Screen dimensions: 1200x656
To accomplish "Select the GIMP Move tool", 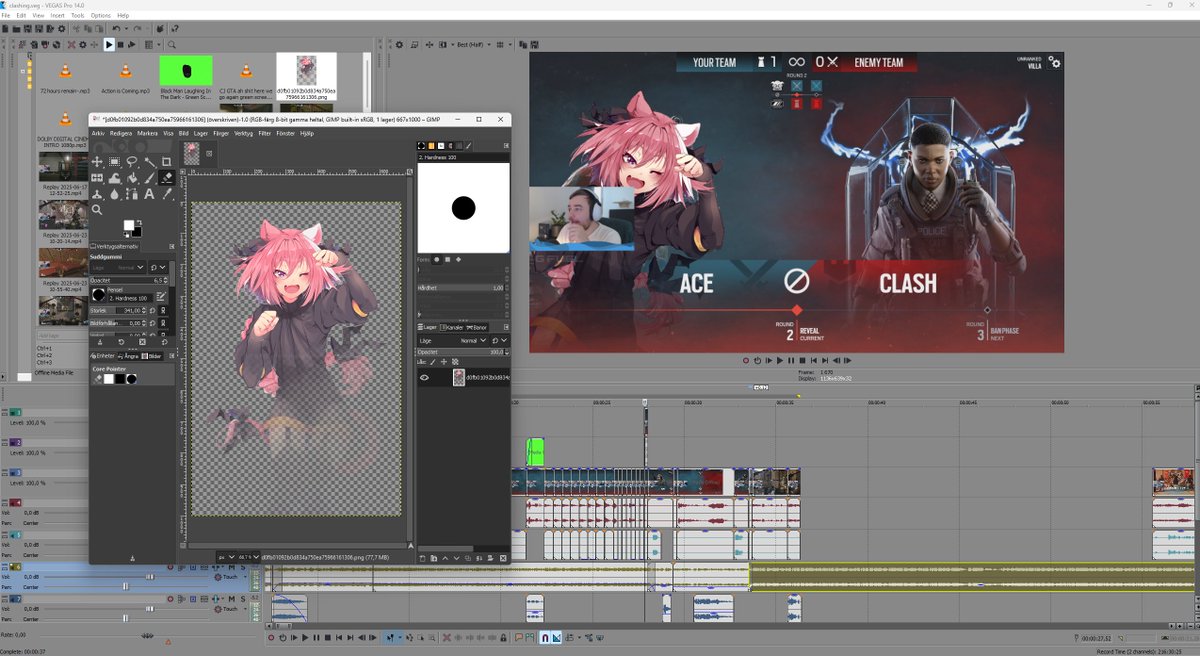I will point(97,161).
